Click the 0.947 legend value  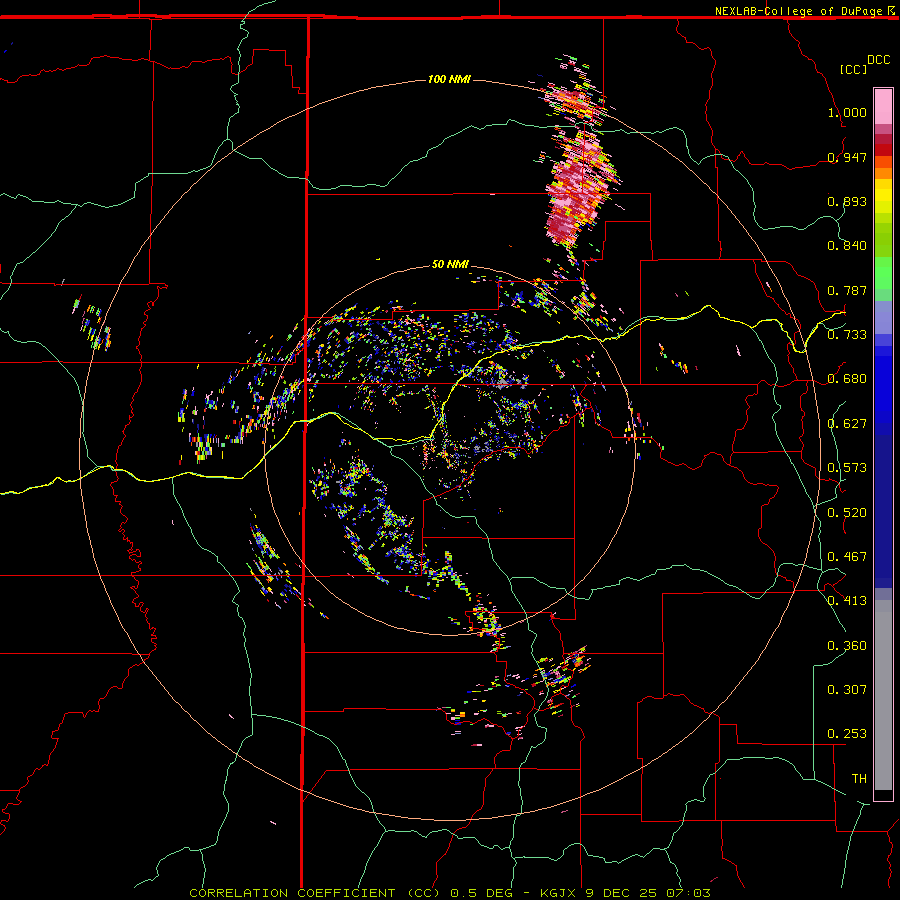pos(847,157)
